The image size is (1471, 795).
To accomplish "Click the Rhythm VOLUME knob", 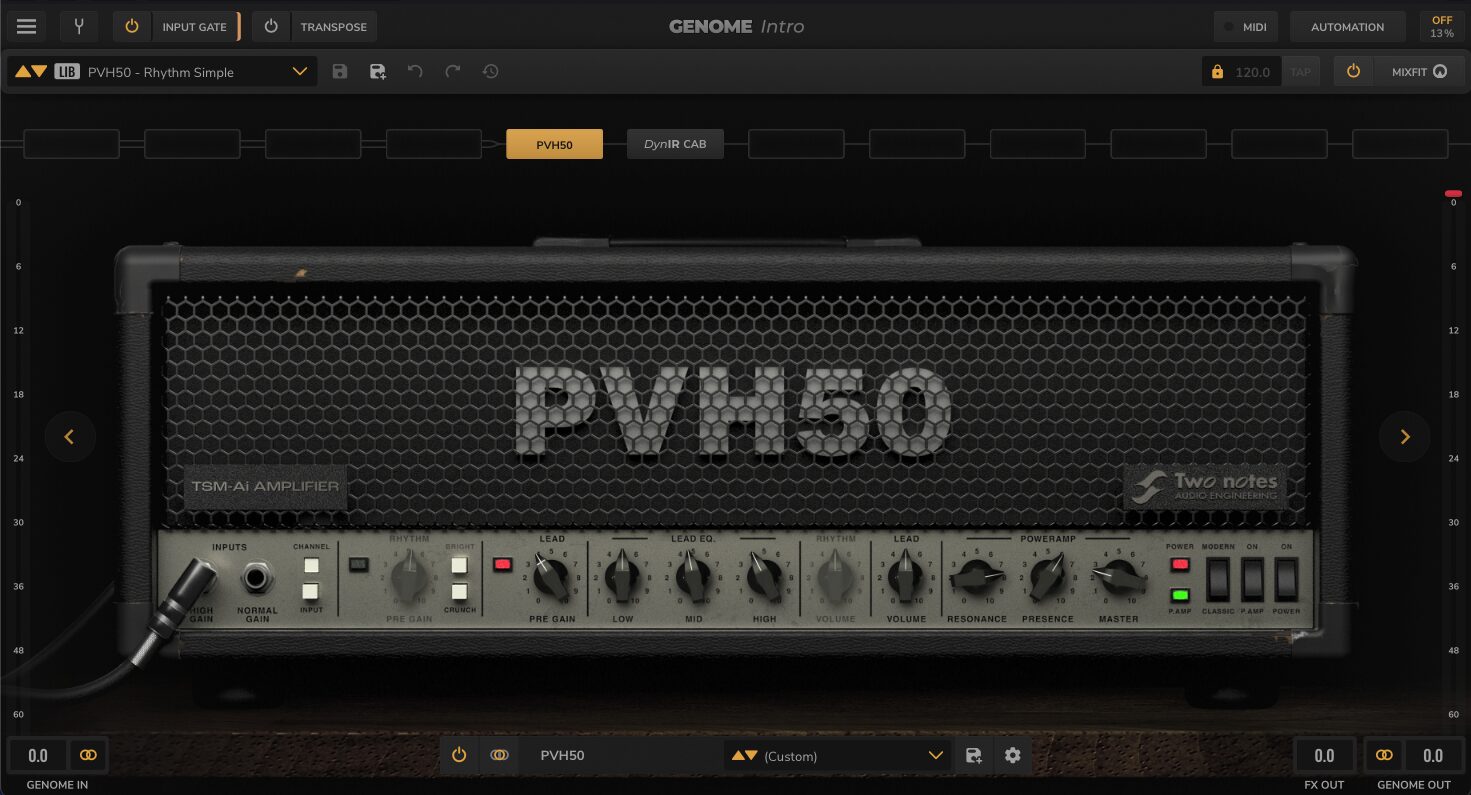I will coord(835,577).
